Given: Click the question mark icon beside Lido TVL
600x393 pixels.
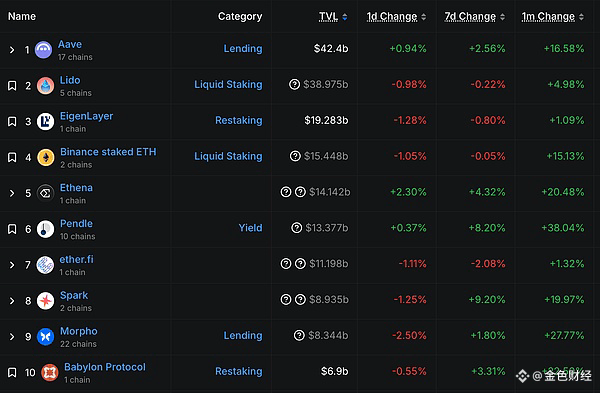Looking at the screenshot, I should 294,84.
